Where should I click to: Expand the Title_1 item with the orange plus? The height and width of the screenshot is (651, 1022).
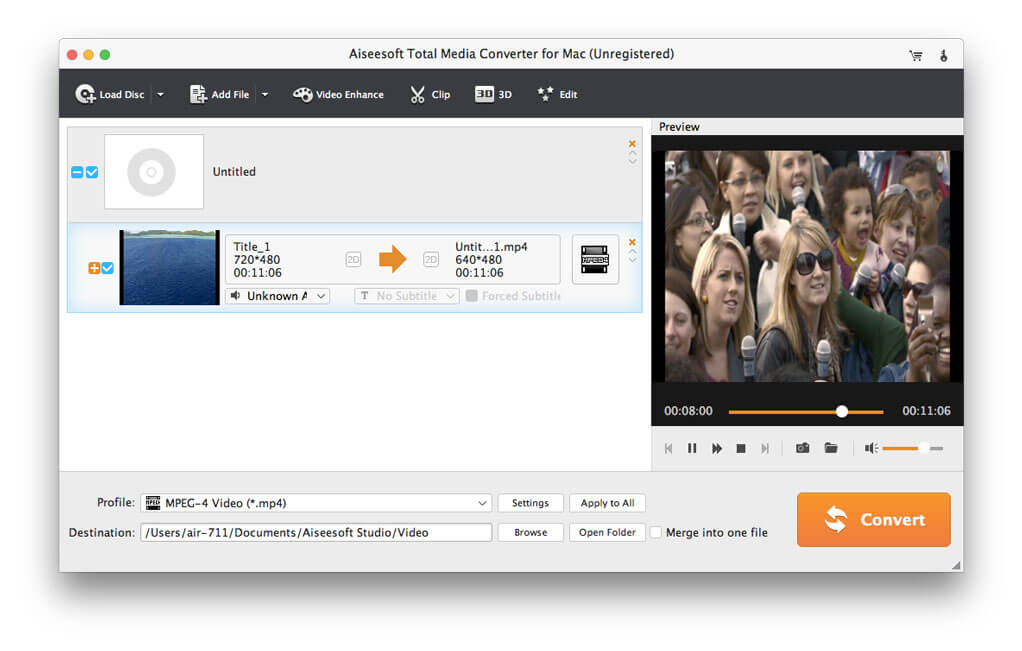94,268
